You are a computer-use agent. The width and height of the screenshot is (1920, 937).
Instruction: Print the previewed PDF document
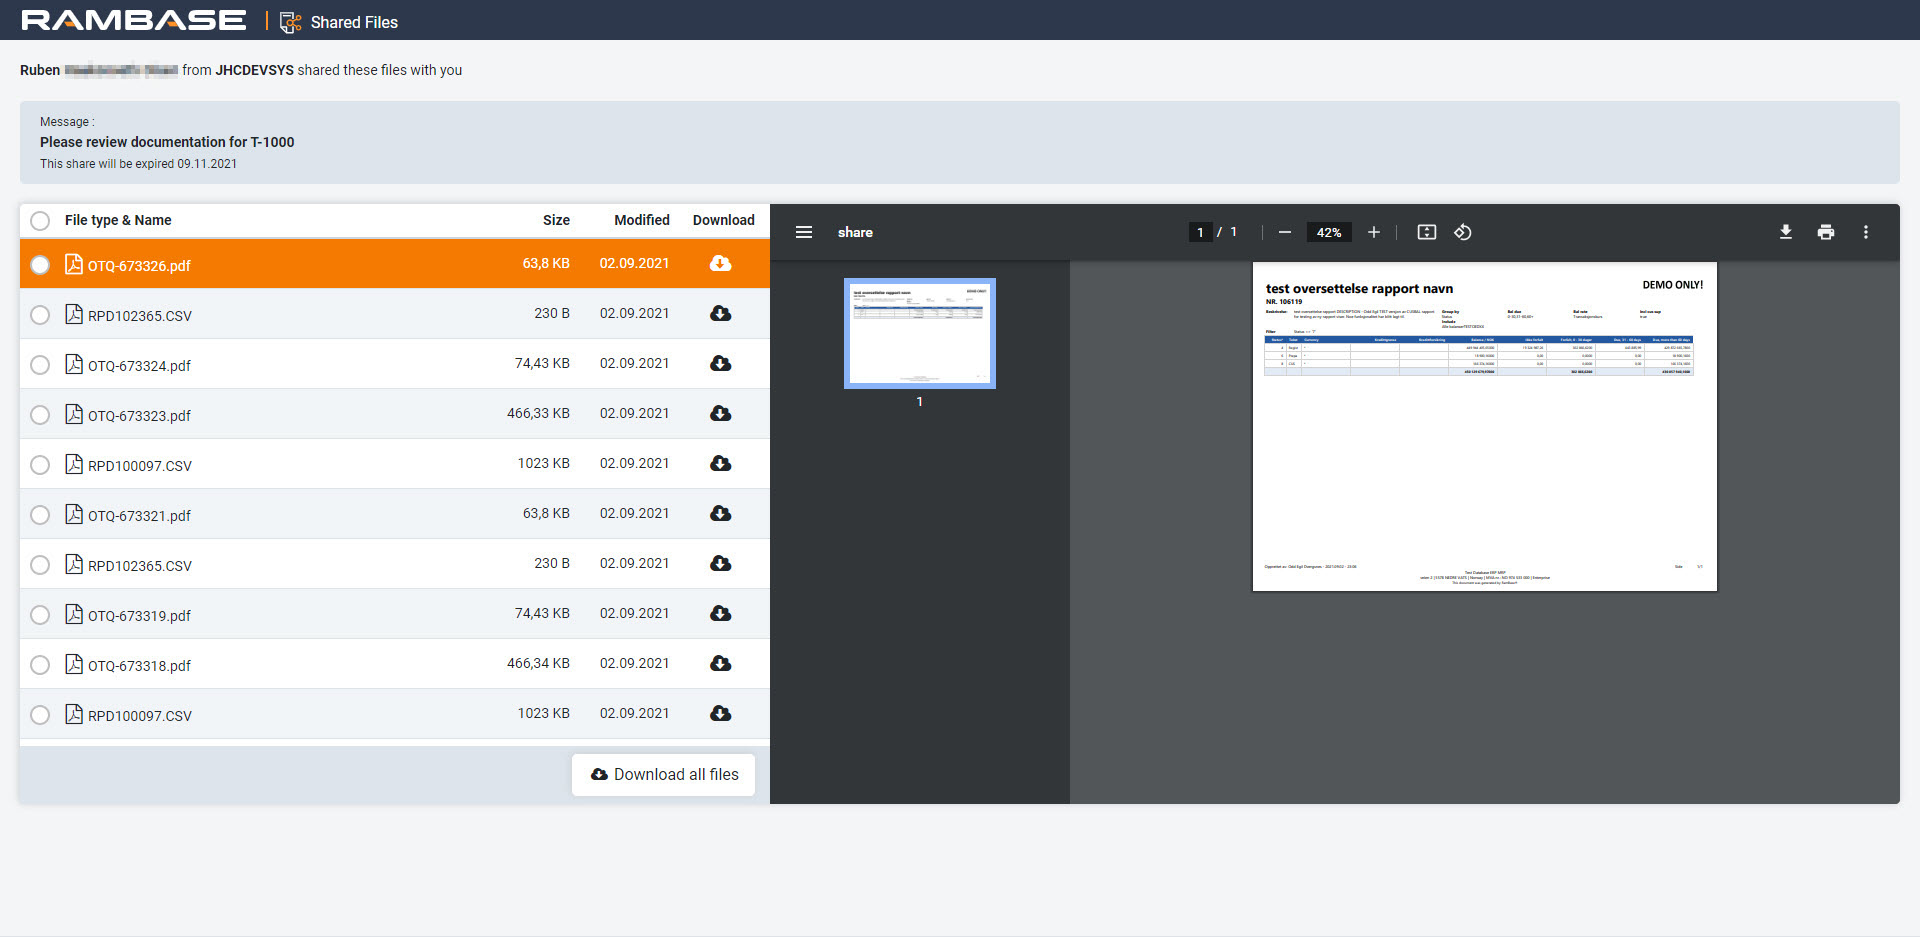(x=1826, y=232)
